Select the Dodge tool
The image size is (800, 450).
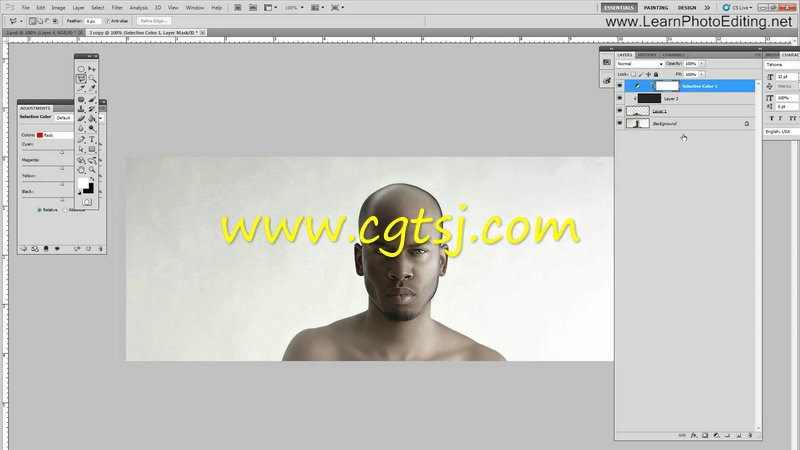point(92,128)
